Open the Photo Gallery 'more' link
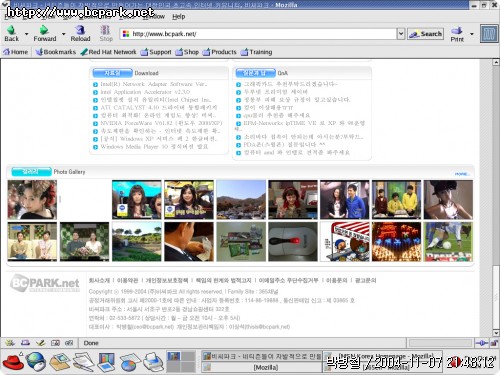 pyautogui.click(x=462, y=174)
